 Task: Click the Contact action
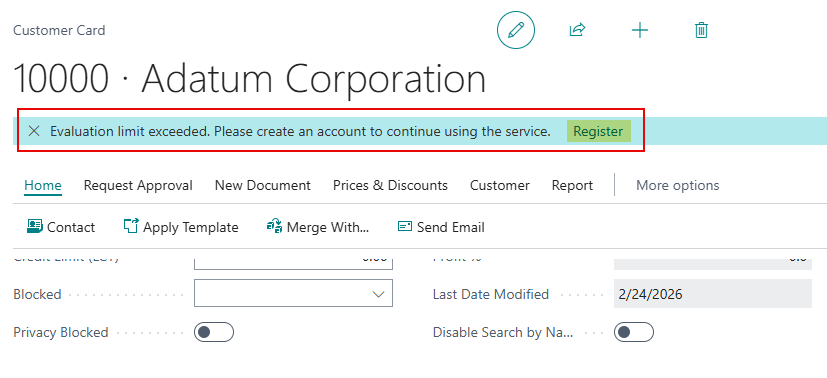coord(61,227)
